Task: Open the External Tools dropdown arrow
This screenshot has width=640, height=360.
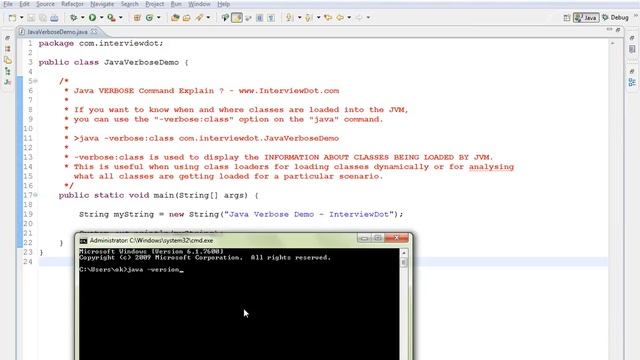Action: tap(121, 18)
